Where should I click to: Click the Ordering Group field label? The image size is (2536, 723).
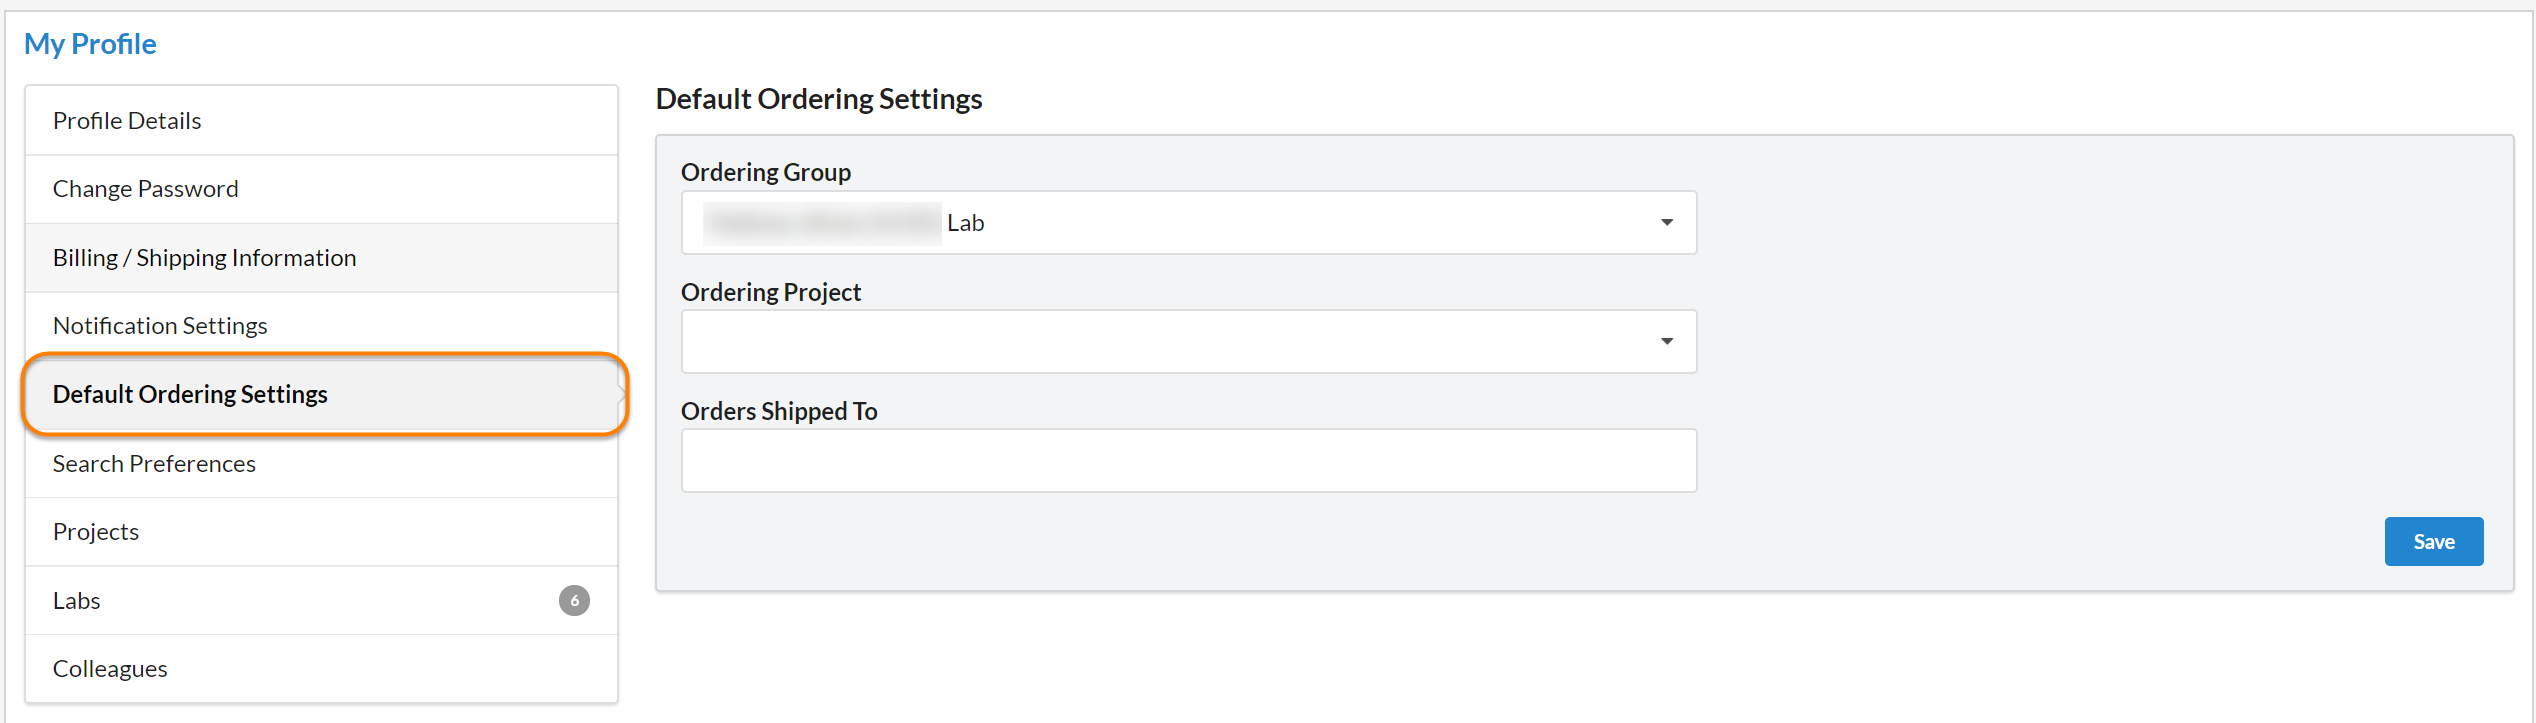[765, 173]
